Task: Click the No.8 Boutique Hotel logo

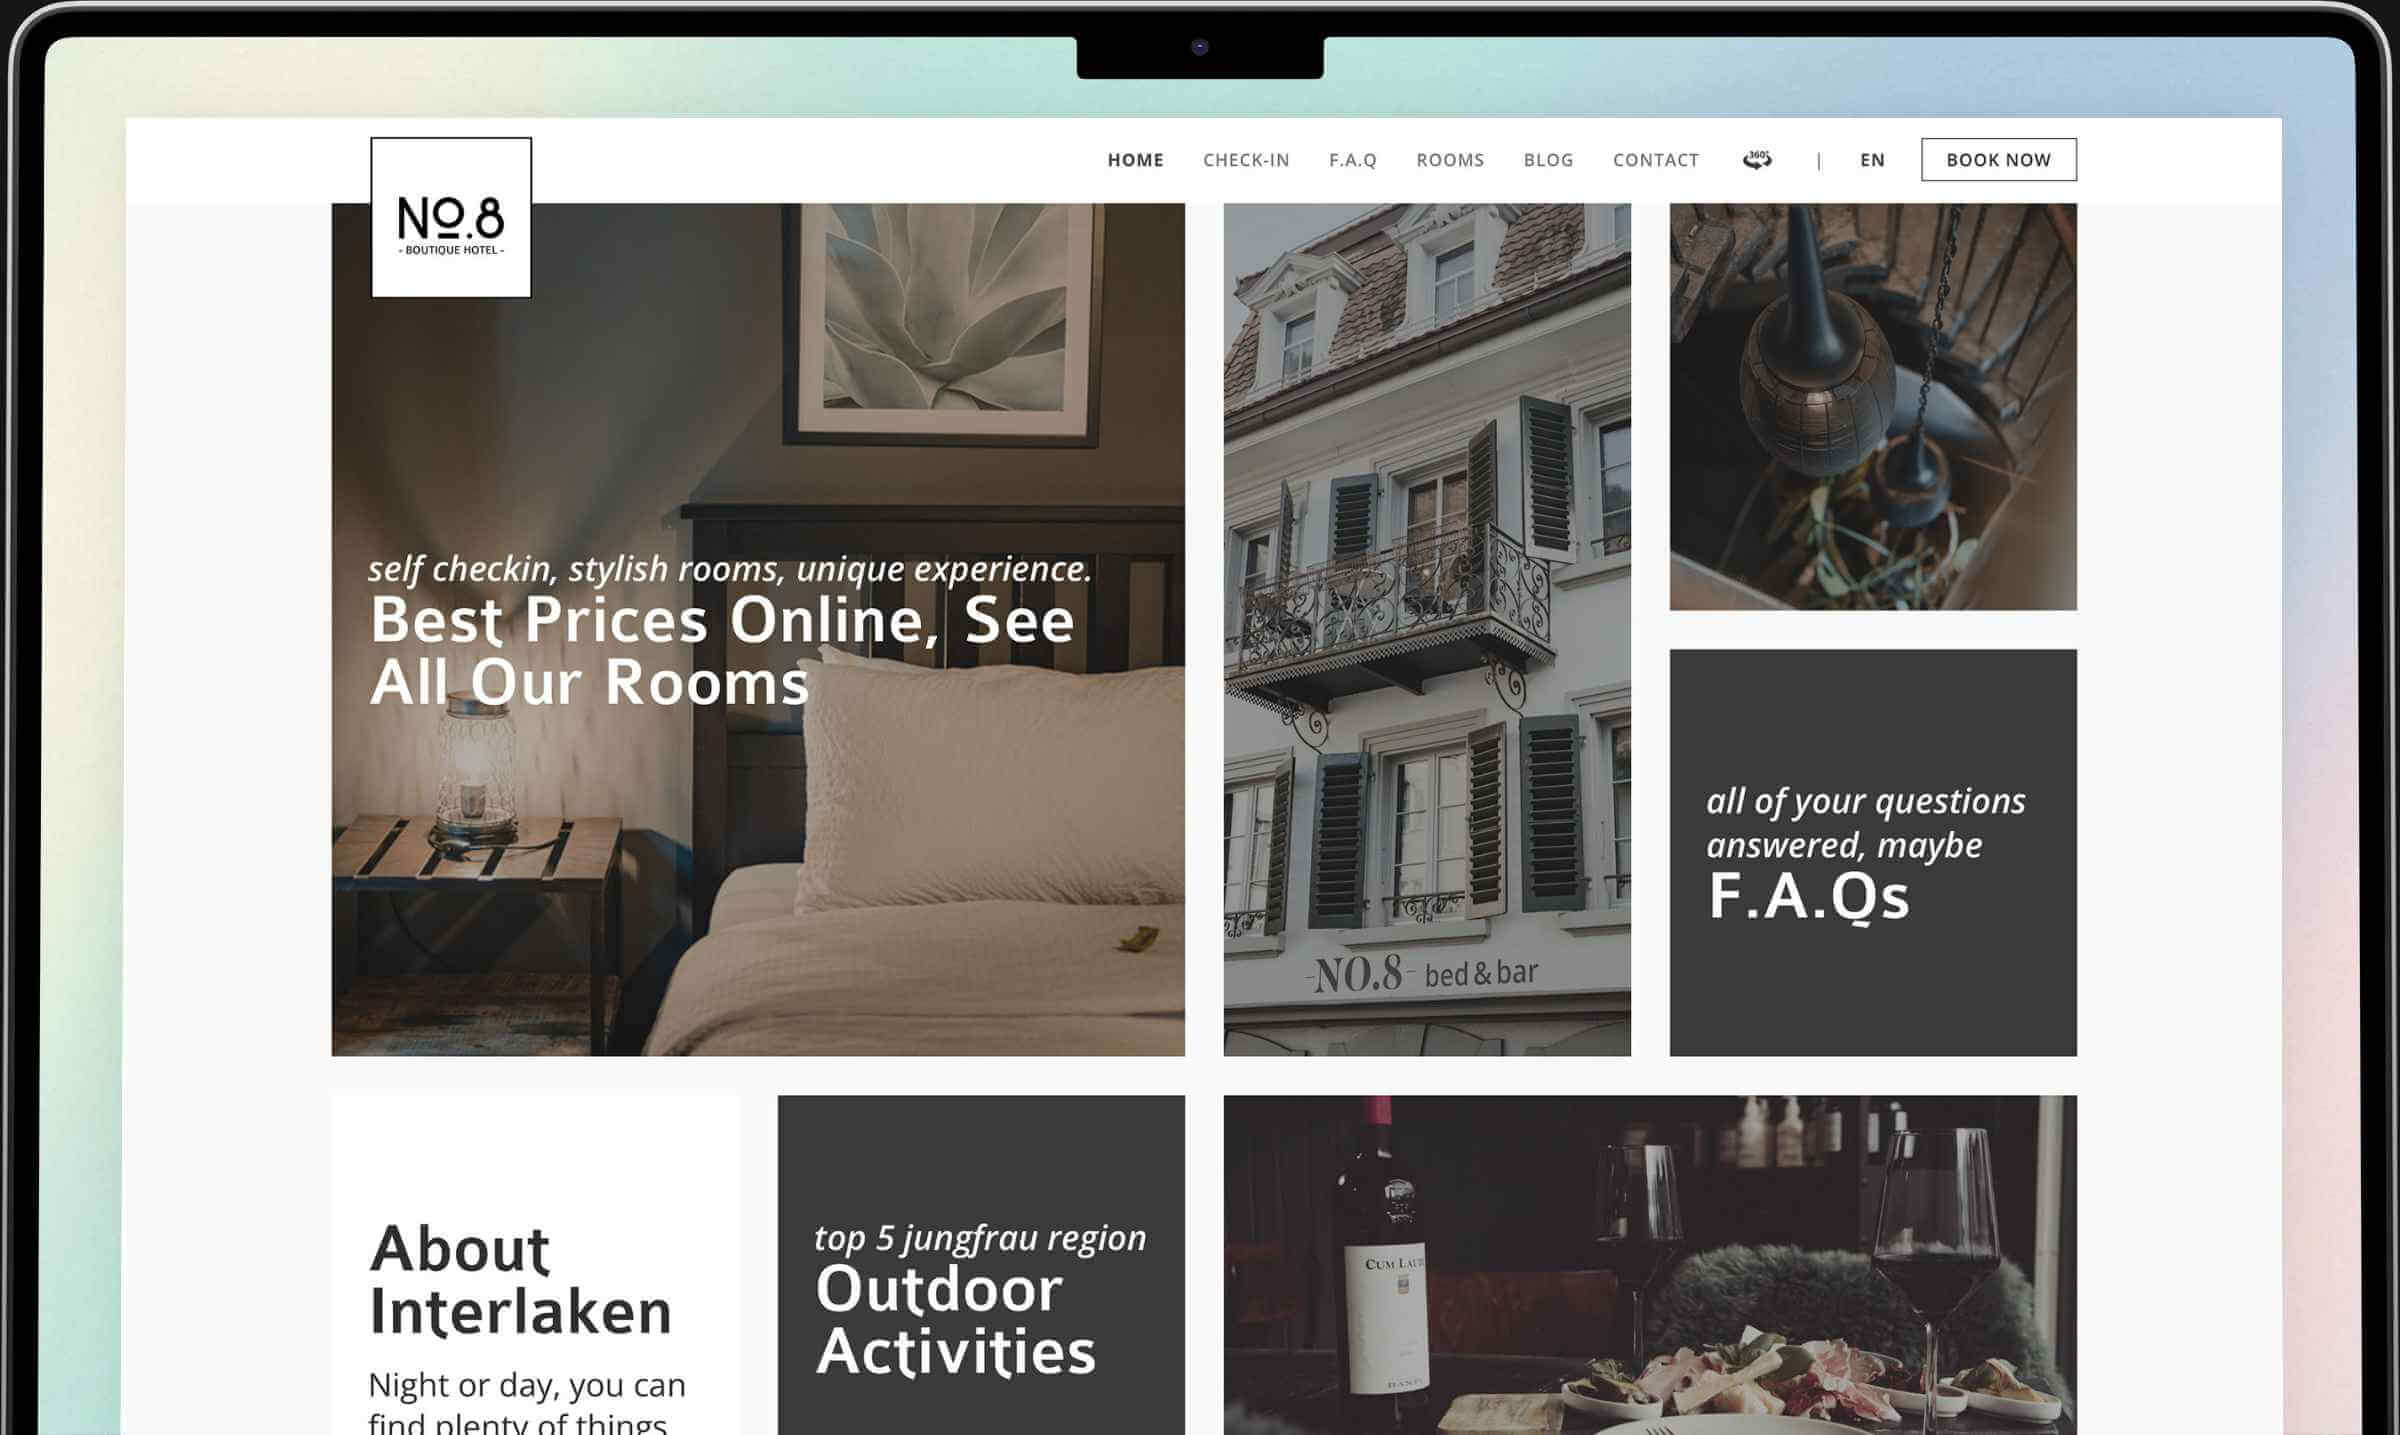Action: coord(451,217)
